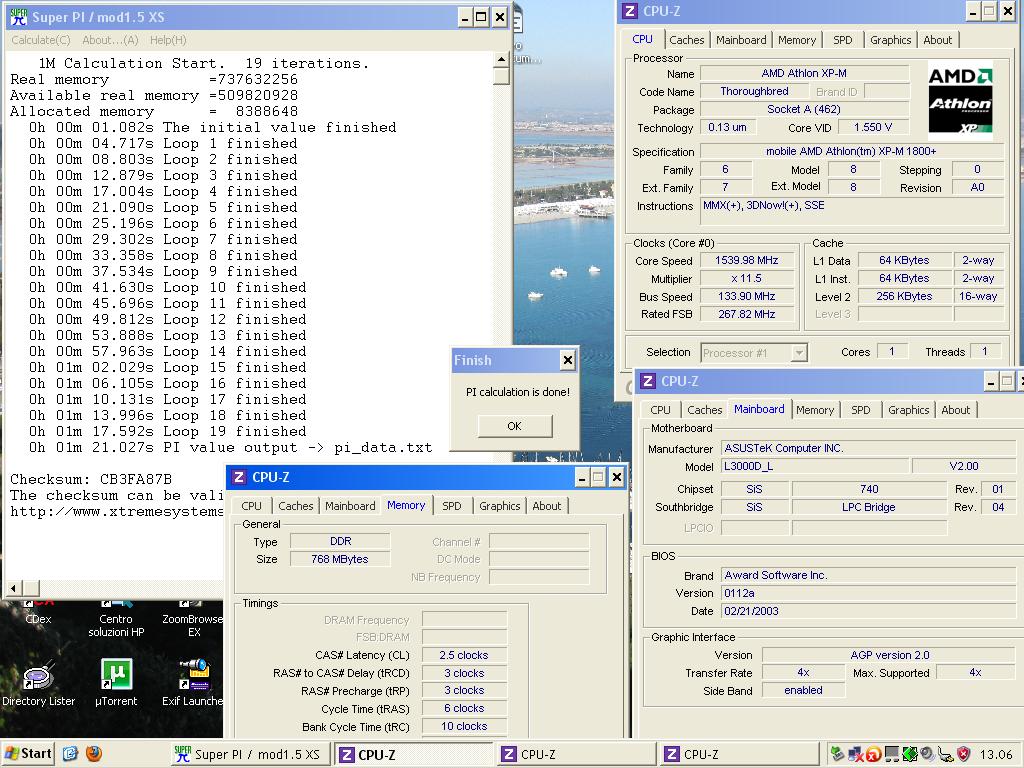Screen dimensions: 1024x768
Task: Open the Help(H) menu in Super PI
Action: pos(168,40)
